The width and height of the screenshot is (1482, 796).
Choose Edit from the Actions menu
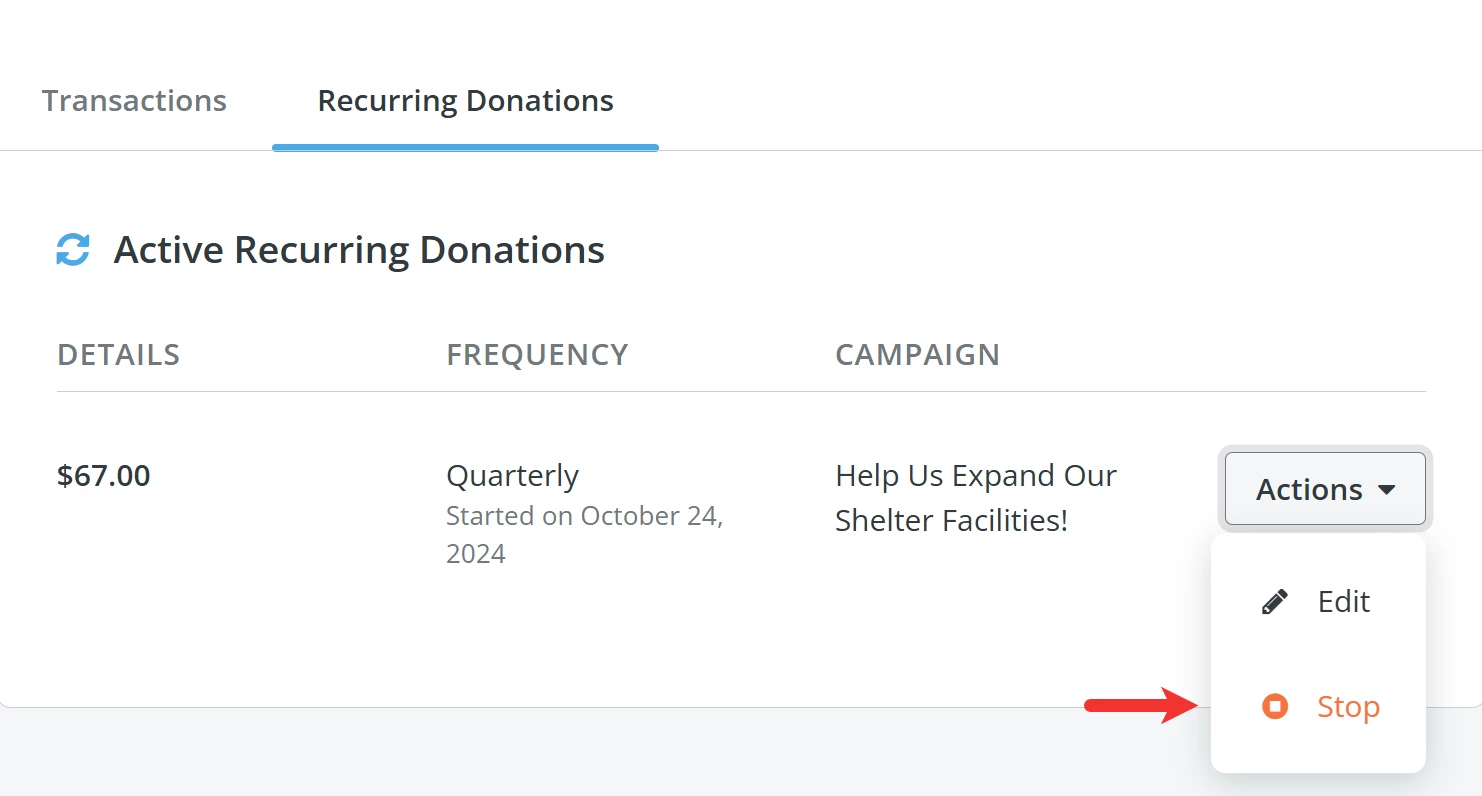(x=1343, y=600)
